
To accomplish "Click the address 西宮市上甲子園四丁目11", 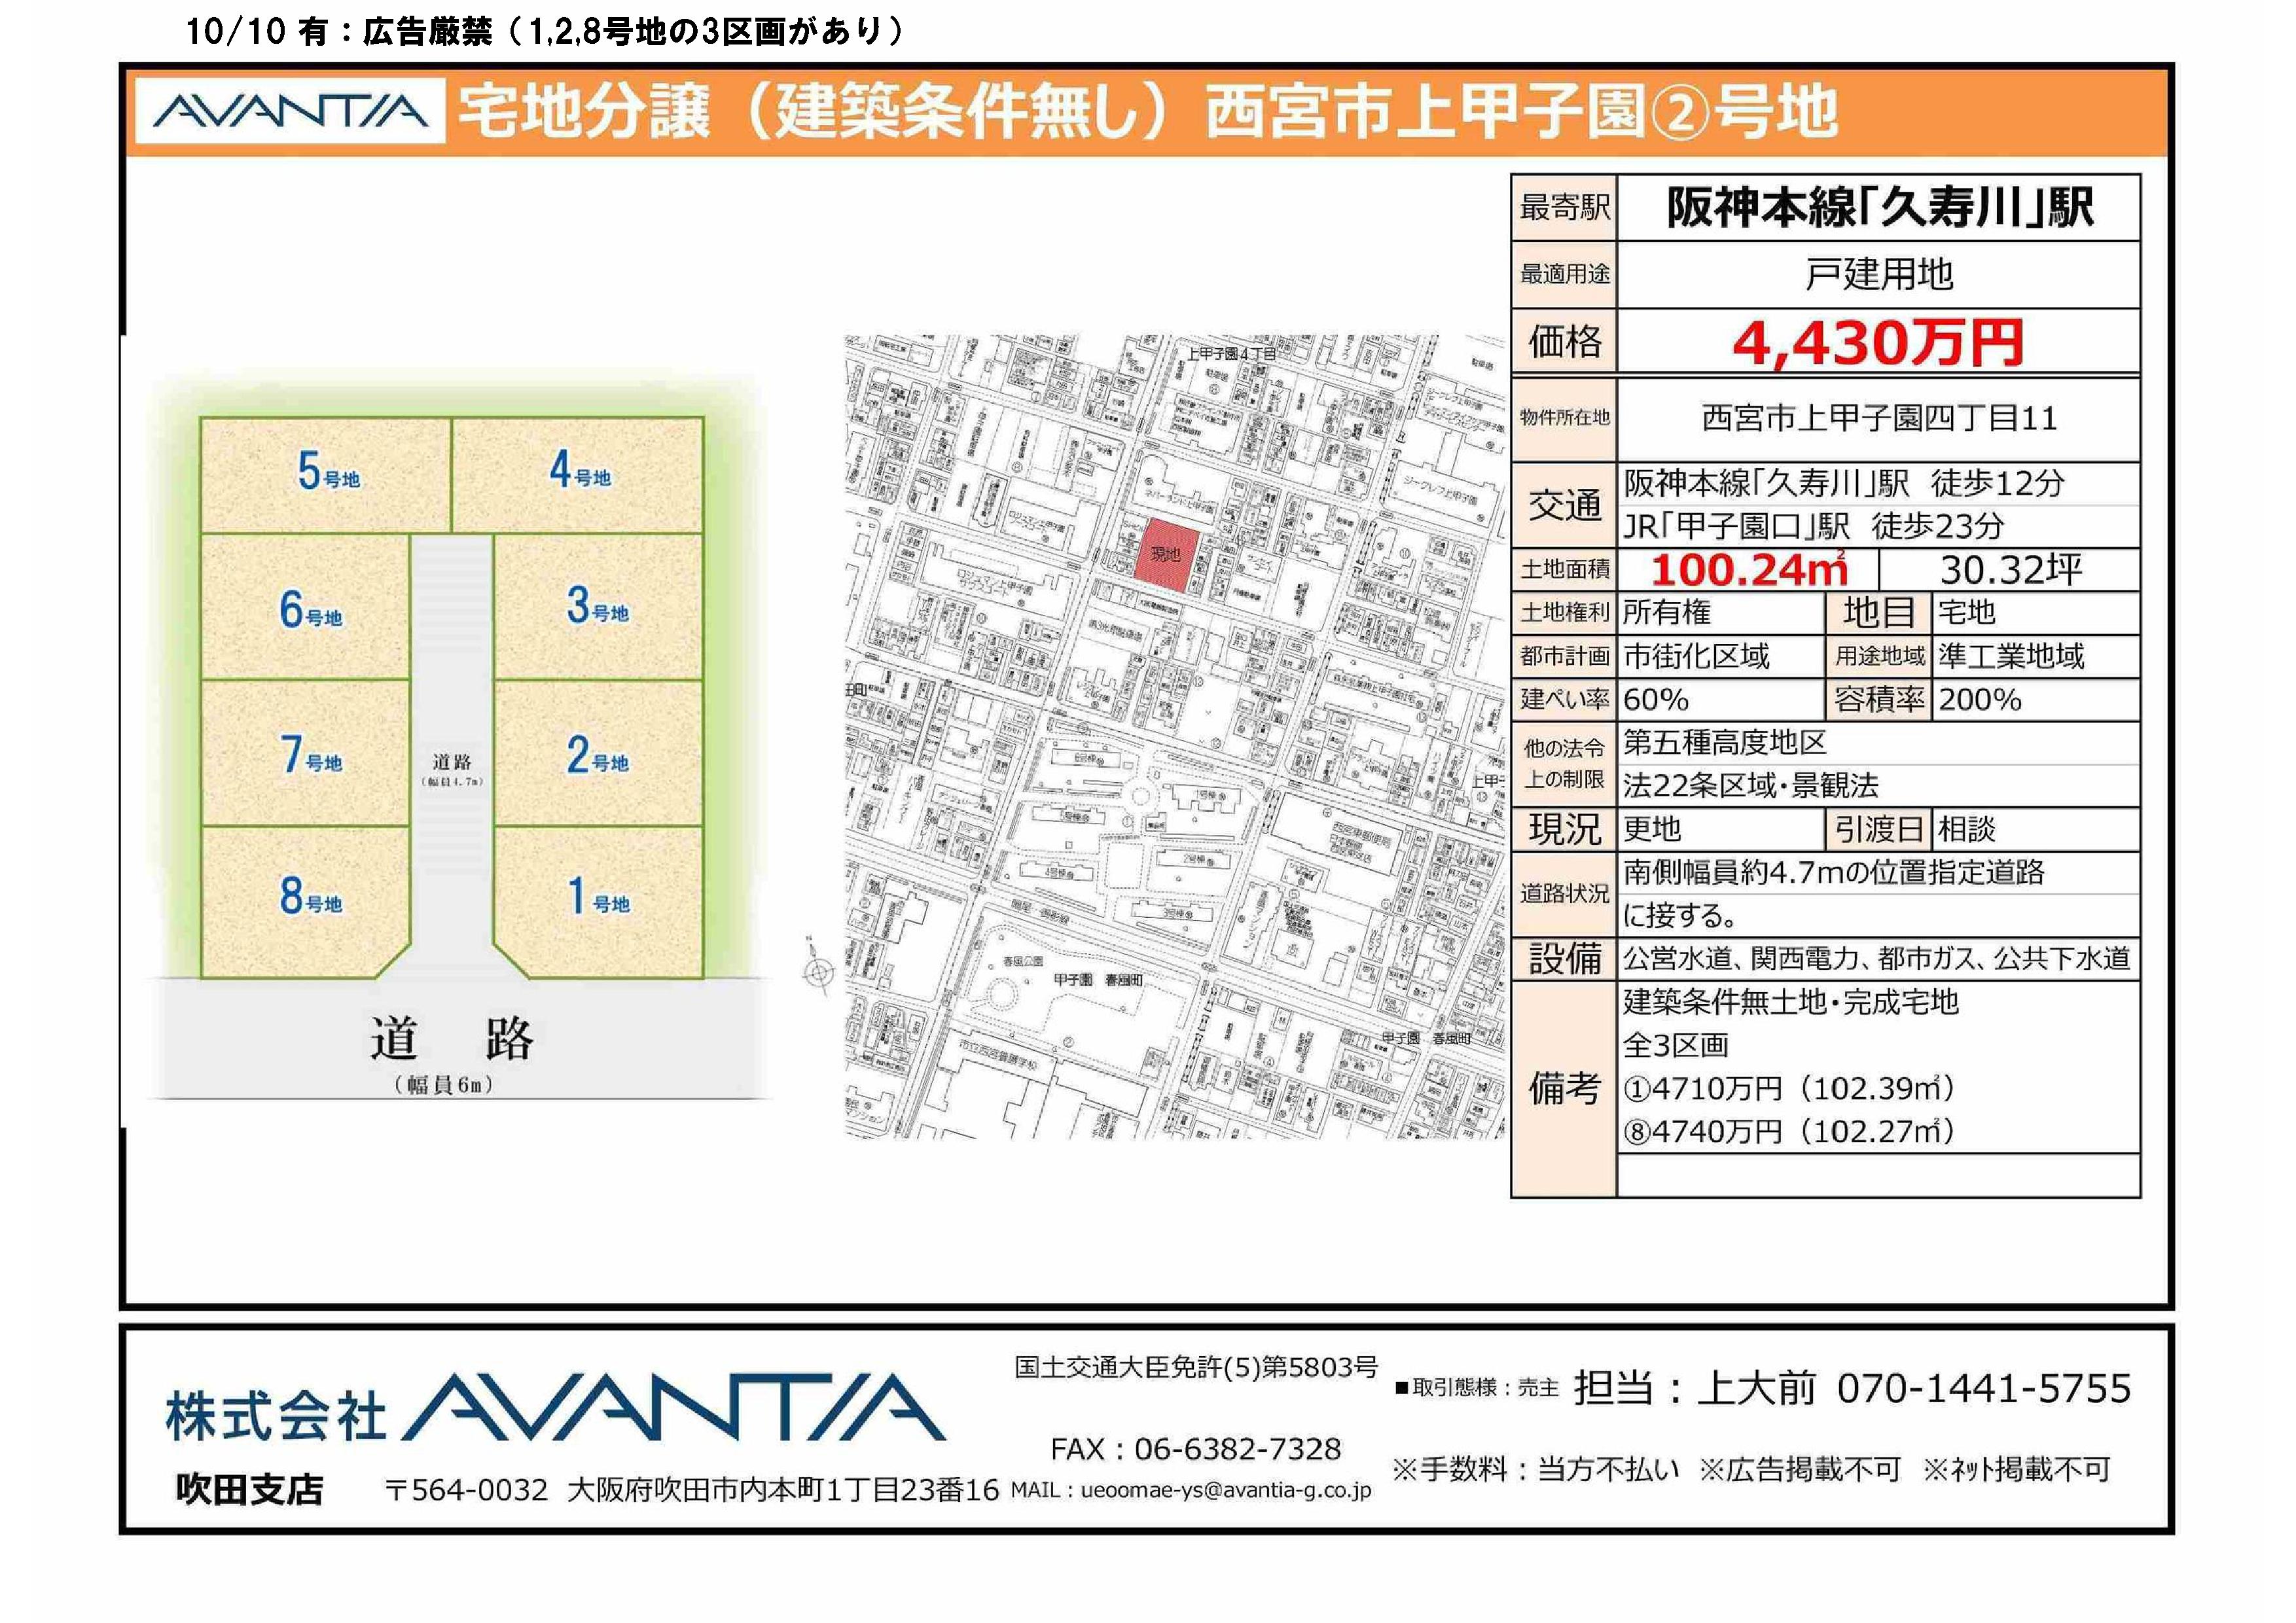I will coord(1878,418).
